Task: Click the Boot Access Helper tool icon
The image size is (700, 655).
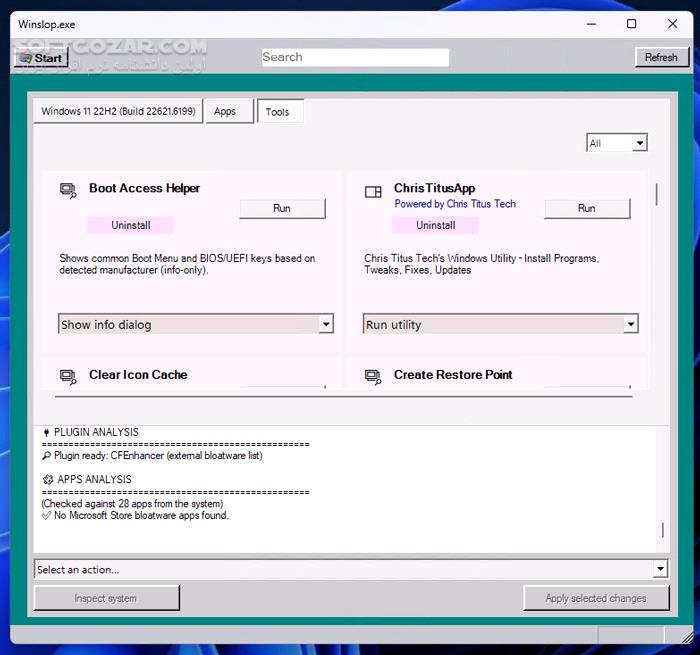Action: [68, 190]
